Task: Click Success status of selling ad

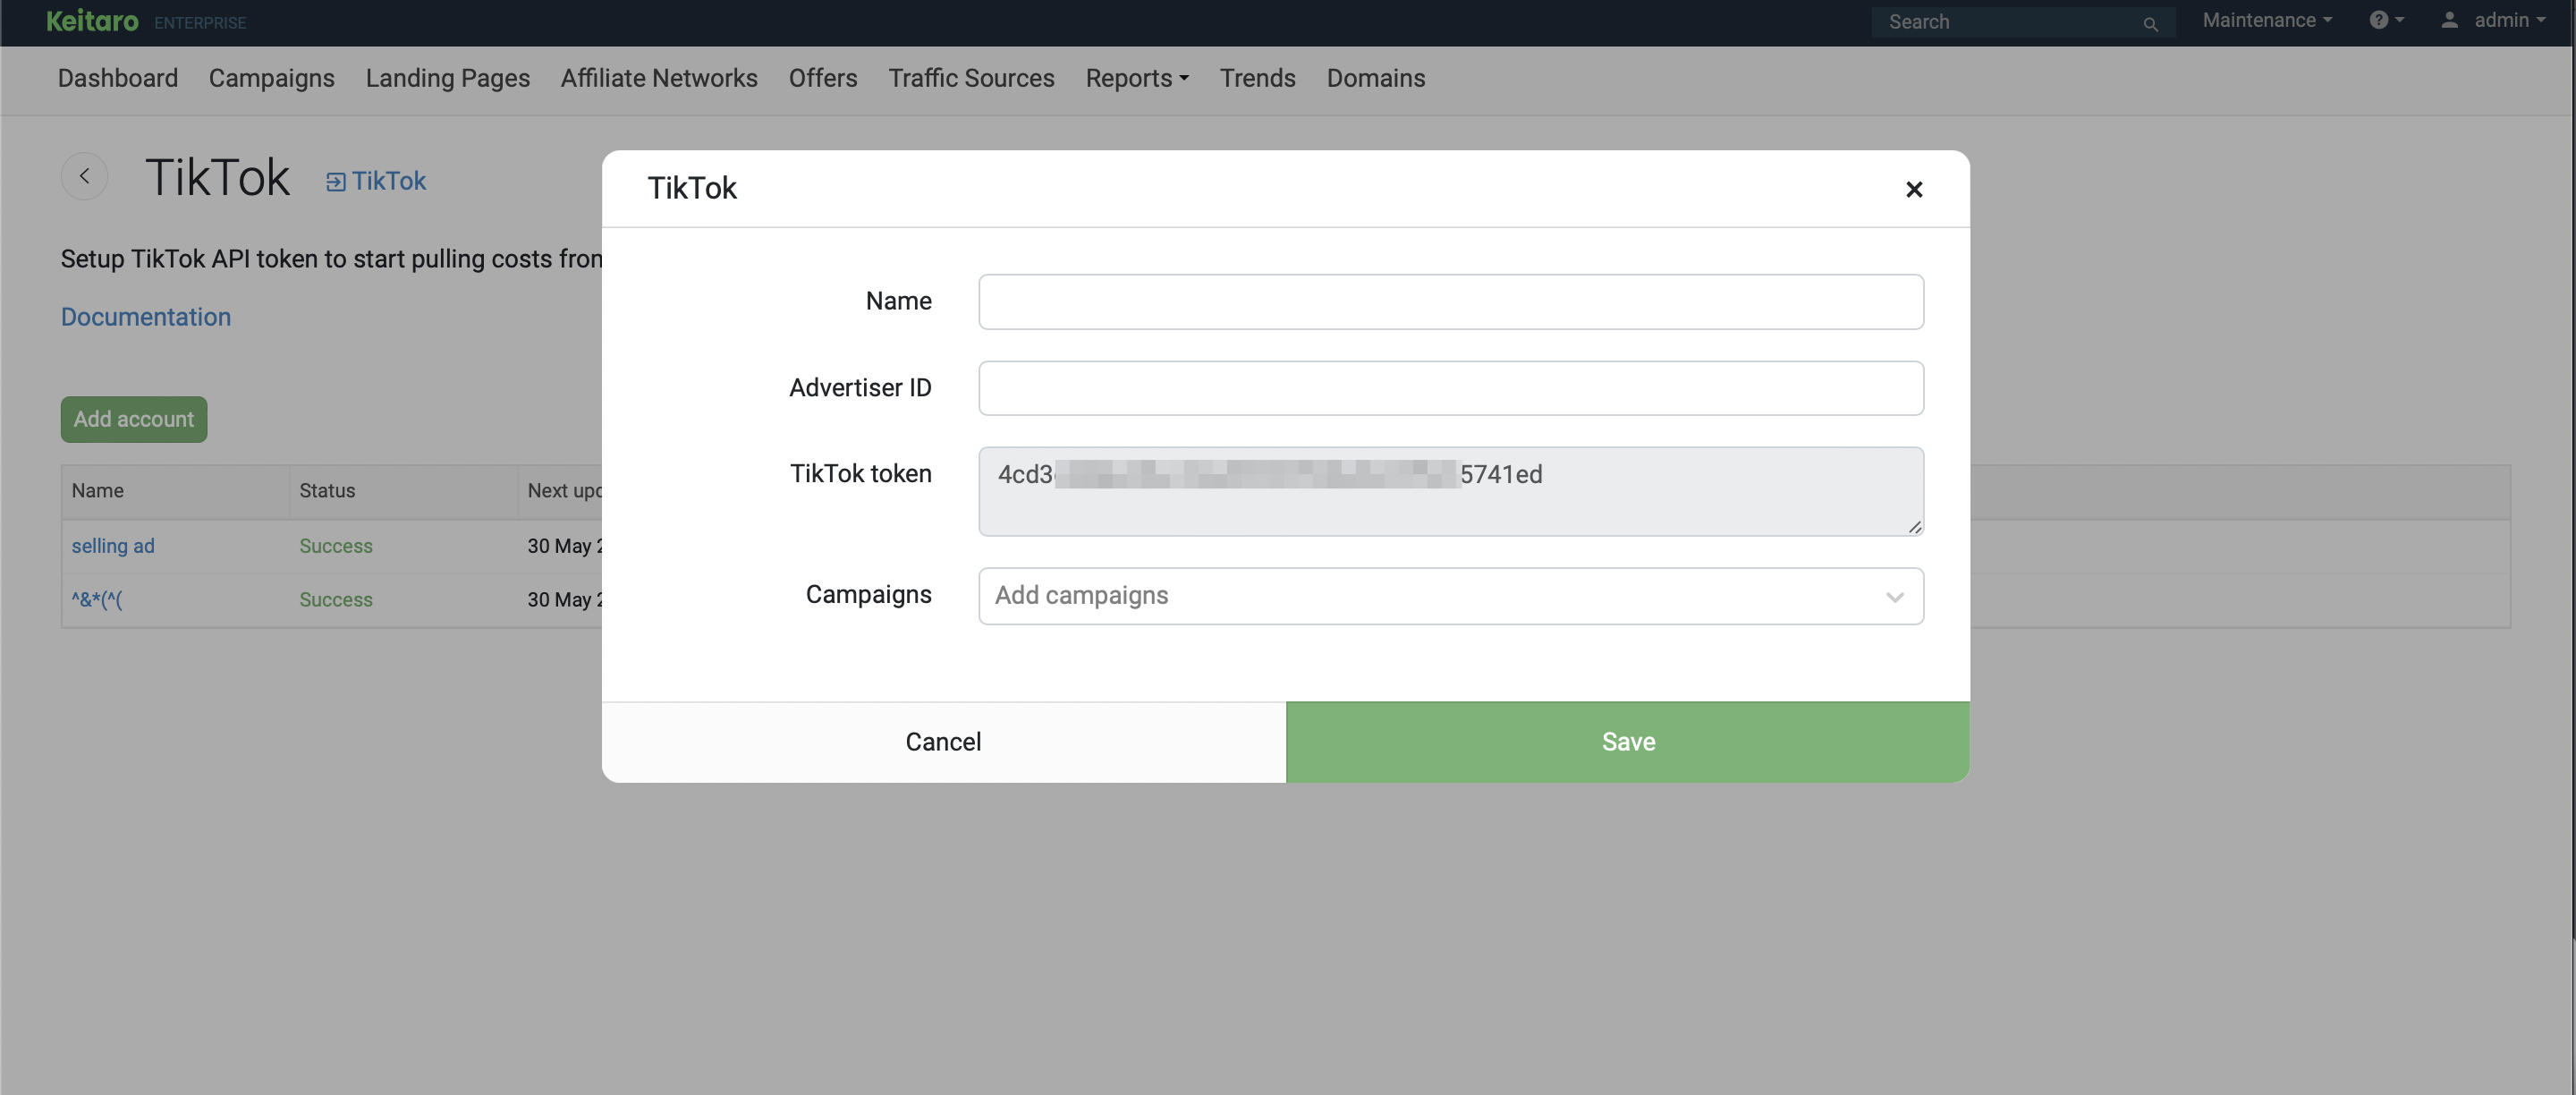Action: tap(336, 546)
